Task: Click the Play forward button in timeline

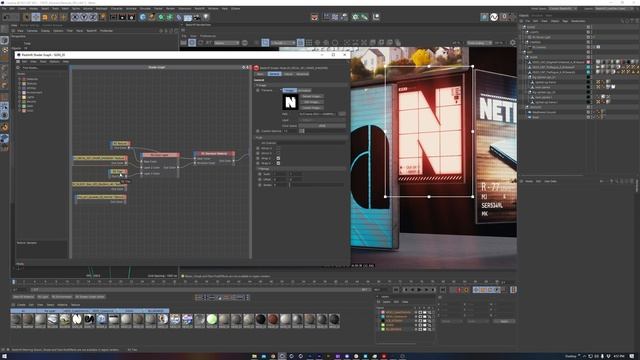Action: click(x=419, y=290)
